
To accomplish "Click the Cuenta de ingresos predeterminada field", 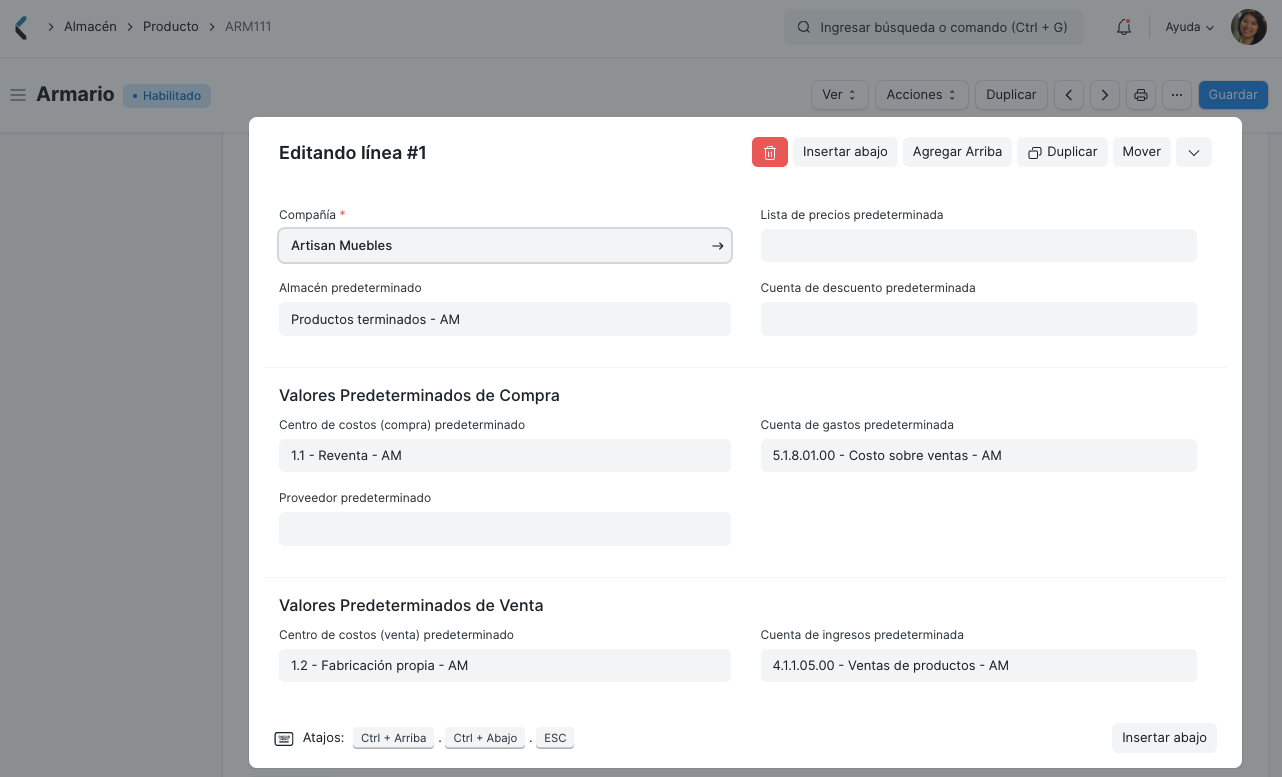I will coord(978,666).
